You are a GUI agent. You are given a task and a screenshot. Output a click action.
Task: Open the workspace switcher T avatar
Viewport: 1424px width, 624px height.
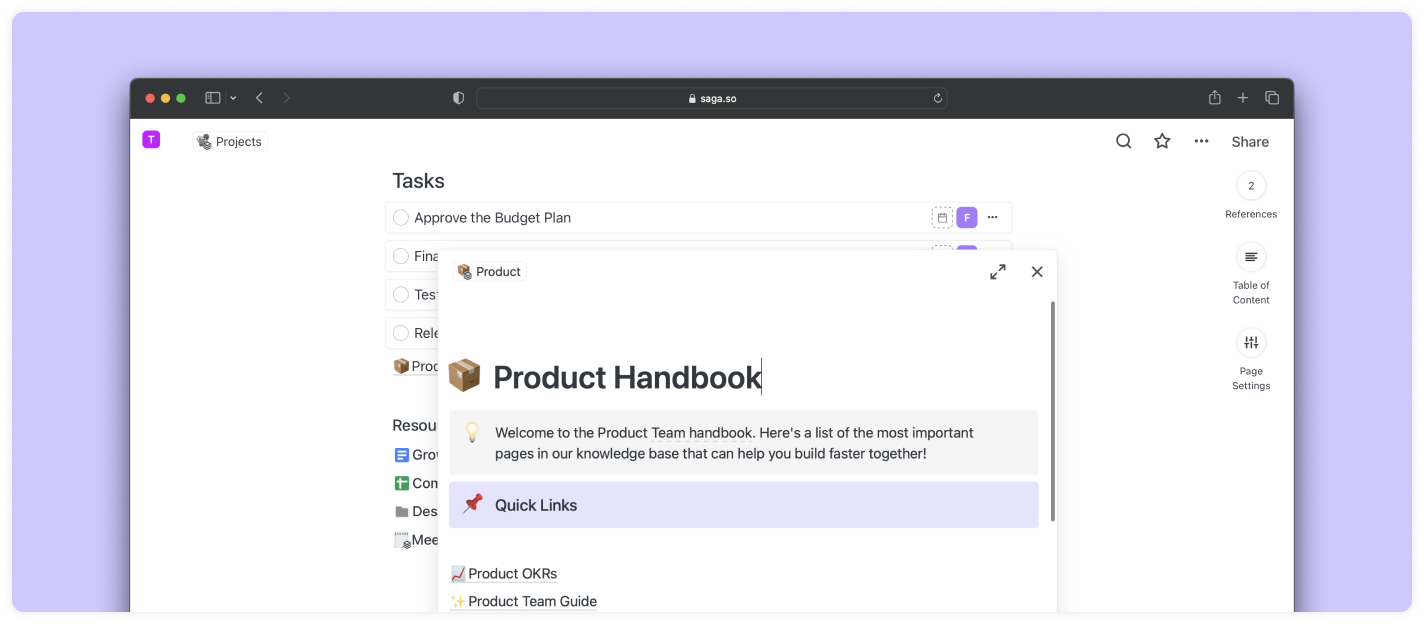[151, 140]
